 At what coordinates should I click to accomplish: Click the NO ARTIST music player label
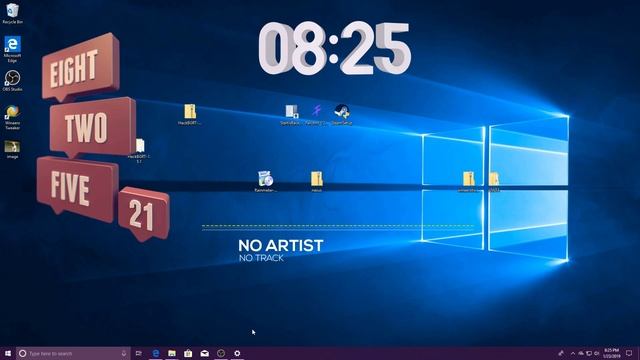click(281, 246)
